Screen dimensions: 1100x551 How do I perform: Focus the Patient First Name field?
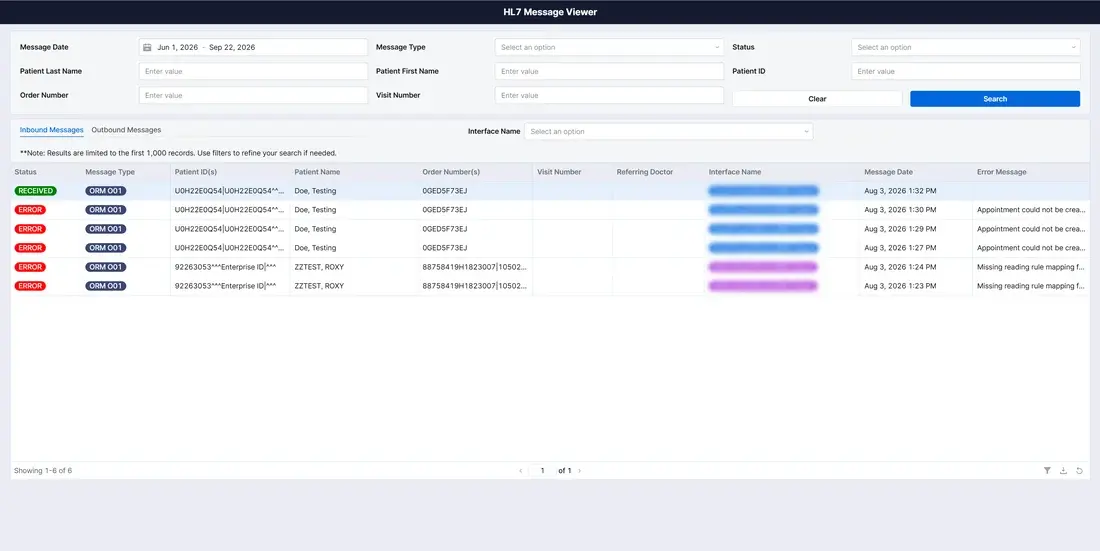coord(609,71)
